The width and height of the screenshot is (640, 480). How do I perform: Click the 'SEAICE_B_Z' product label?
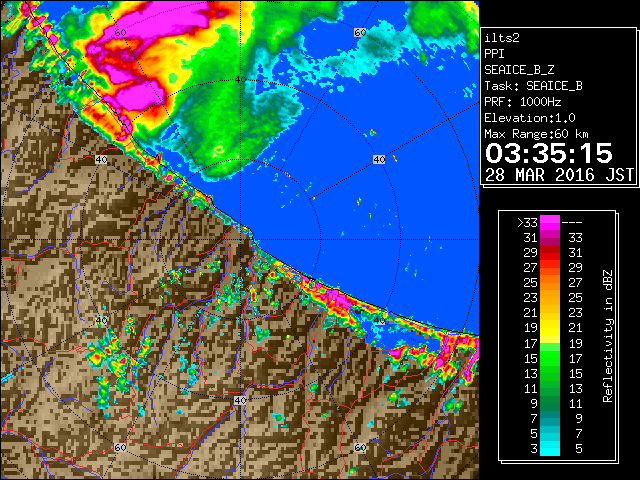pos(519,70)
